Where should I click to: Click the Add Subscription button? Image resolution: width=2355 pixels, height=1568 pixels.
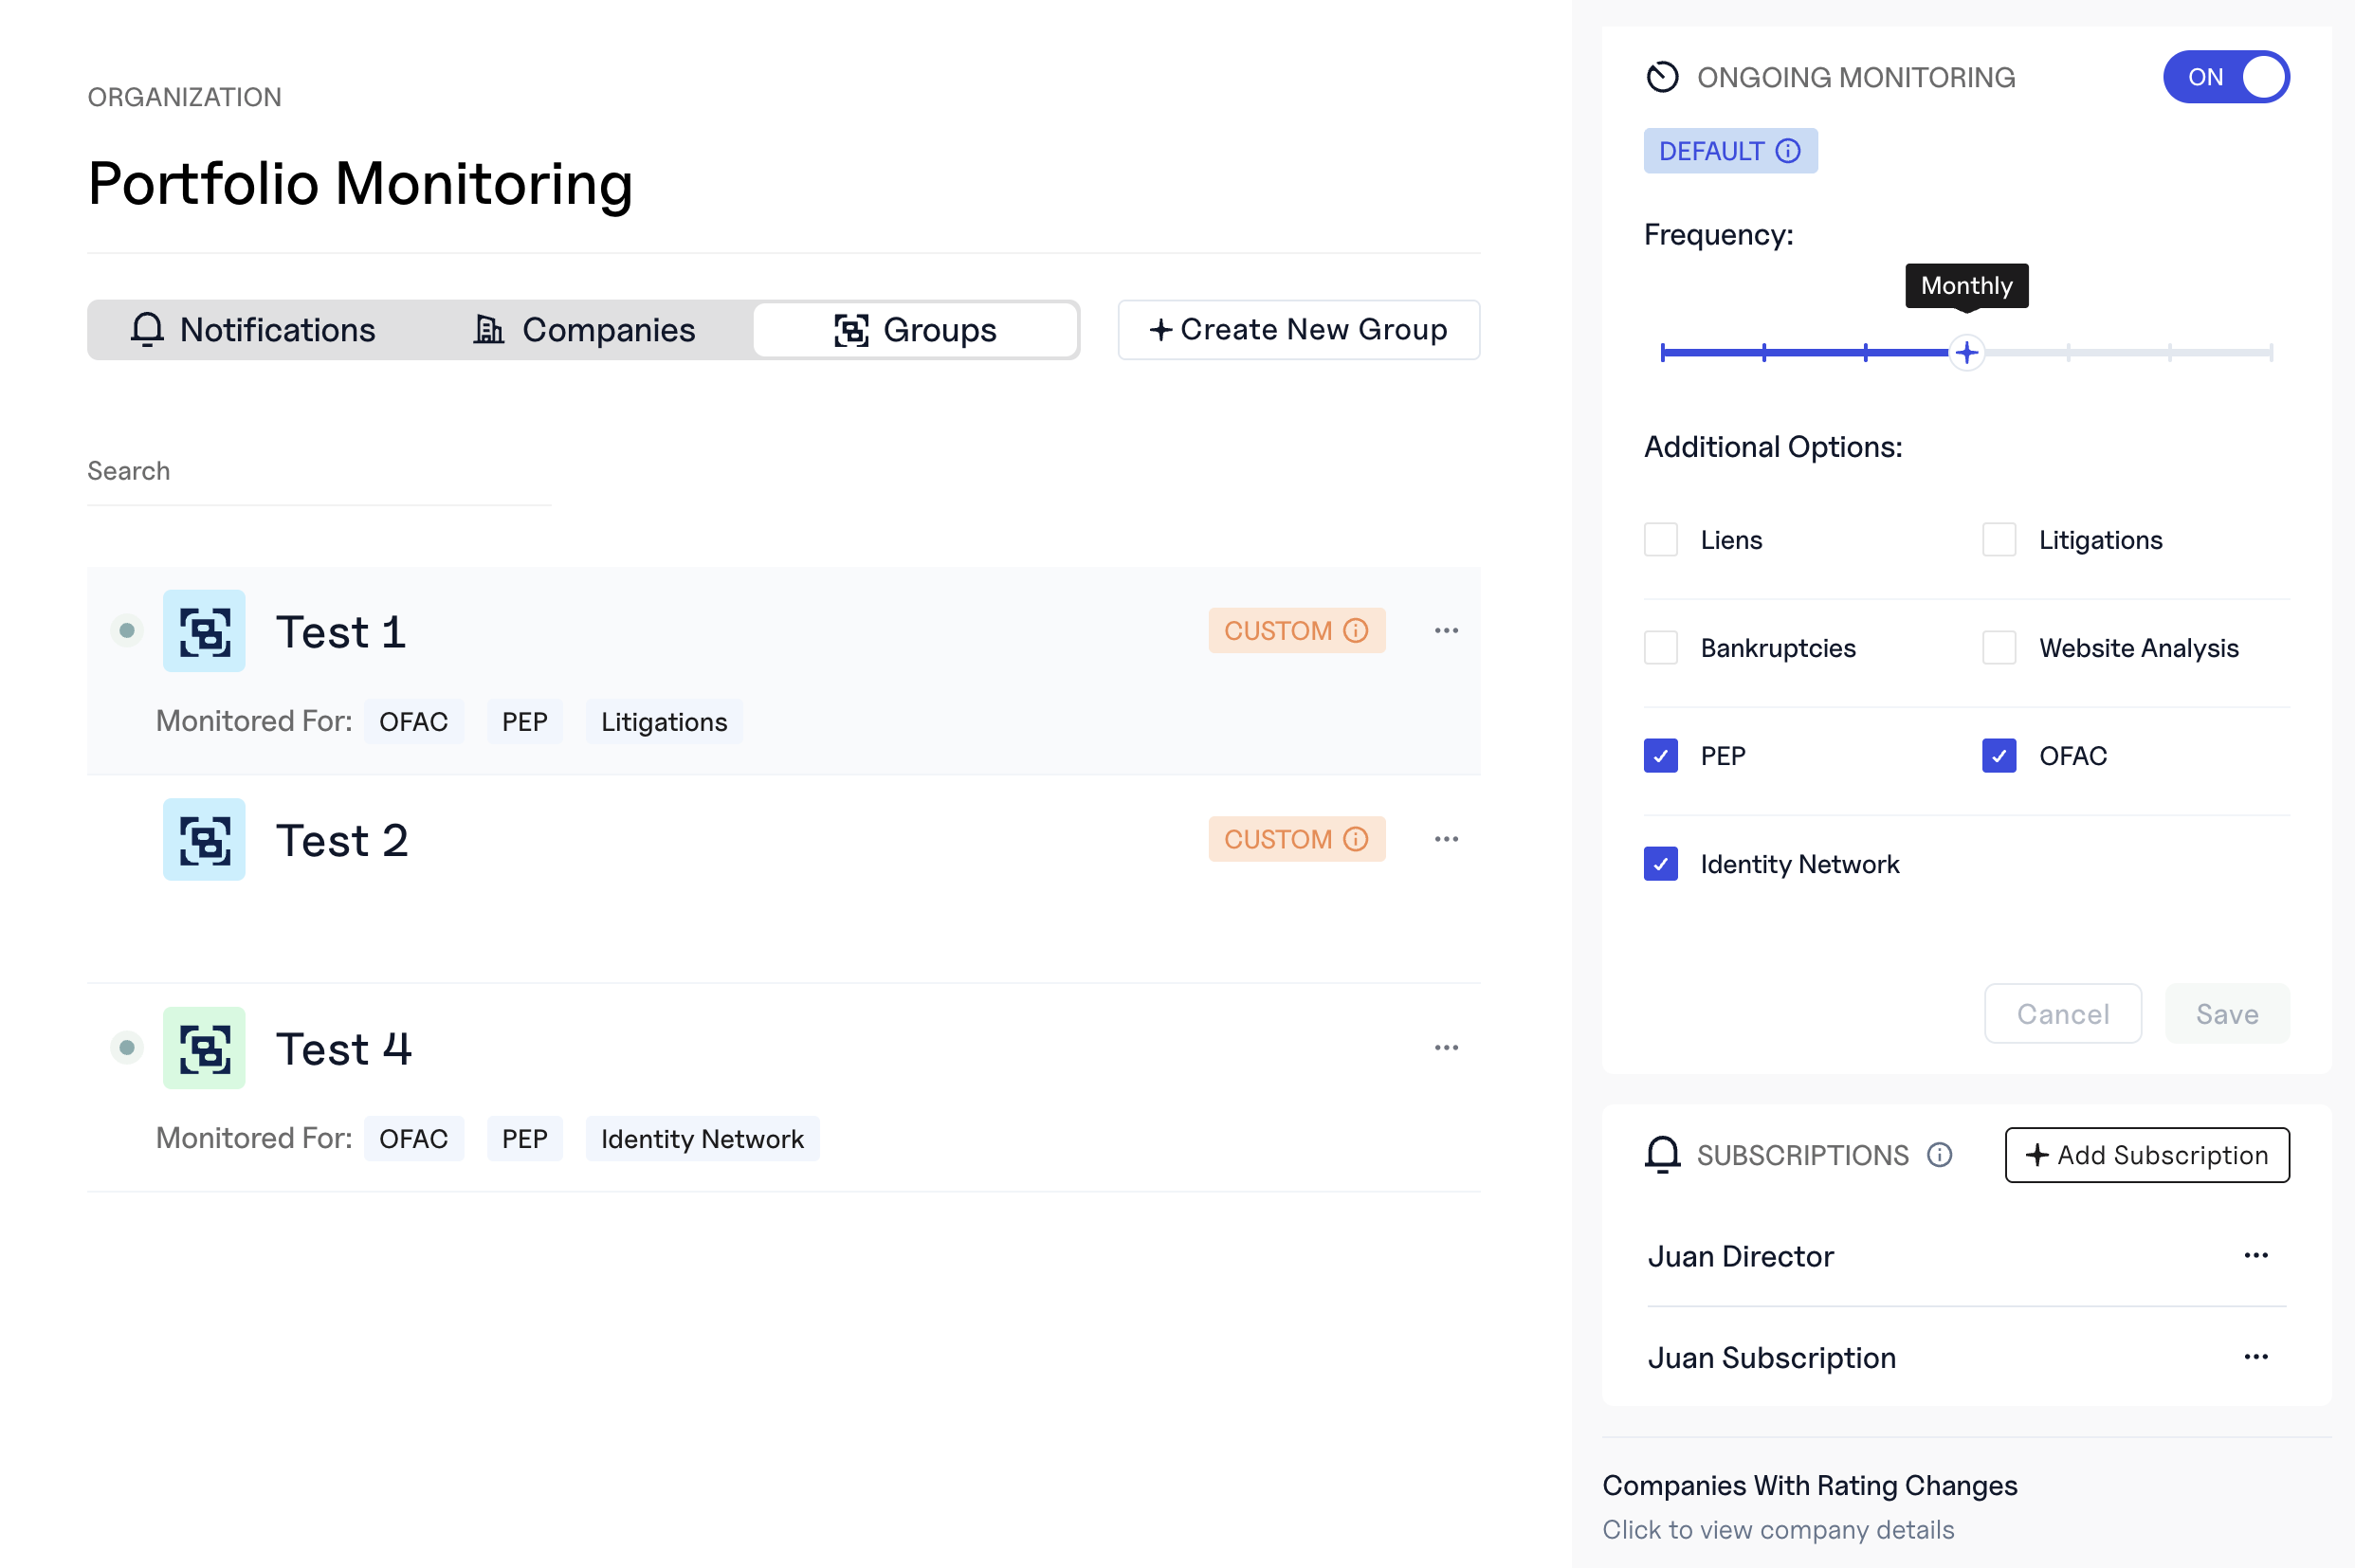pyautogui.click(x=2147, y=1155)
